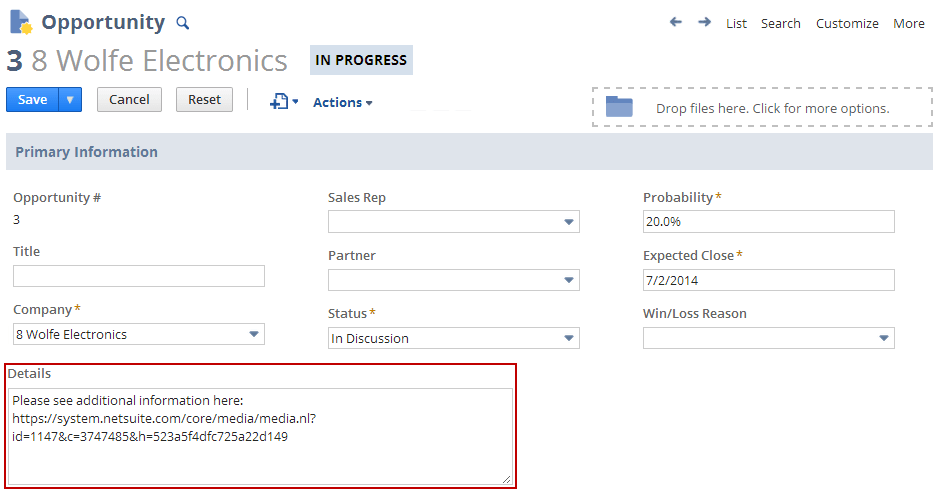Click the Drop files here area
Screen dimensions: 939x494
tap(762, 107)
